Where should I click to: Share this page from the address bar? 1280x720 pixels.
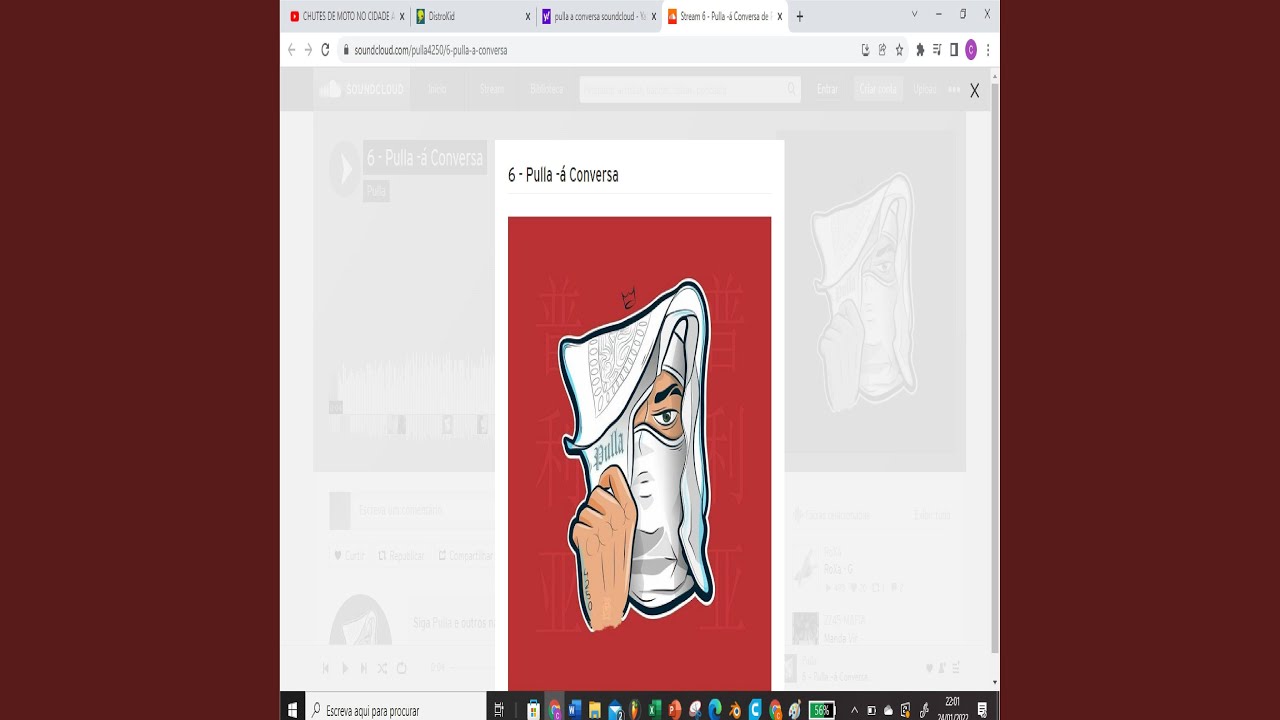[x=882, y=49]
